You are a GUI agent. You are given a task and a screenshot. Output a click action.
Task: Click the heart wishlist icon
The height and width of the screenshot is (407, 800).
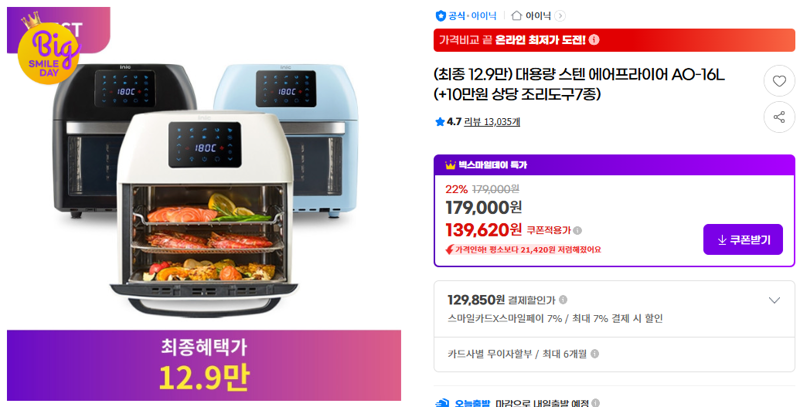pos(779,81)
